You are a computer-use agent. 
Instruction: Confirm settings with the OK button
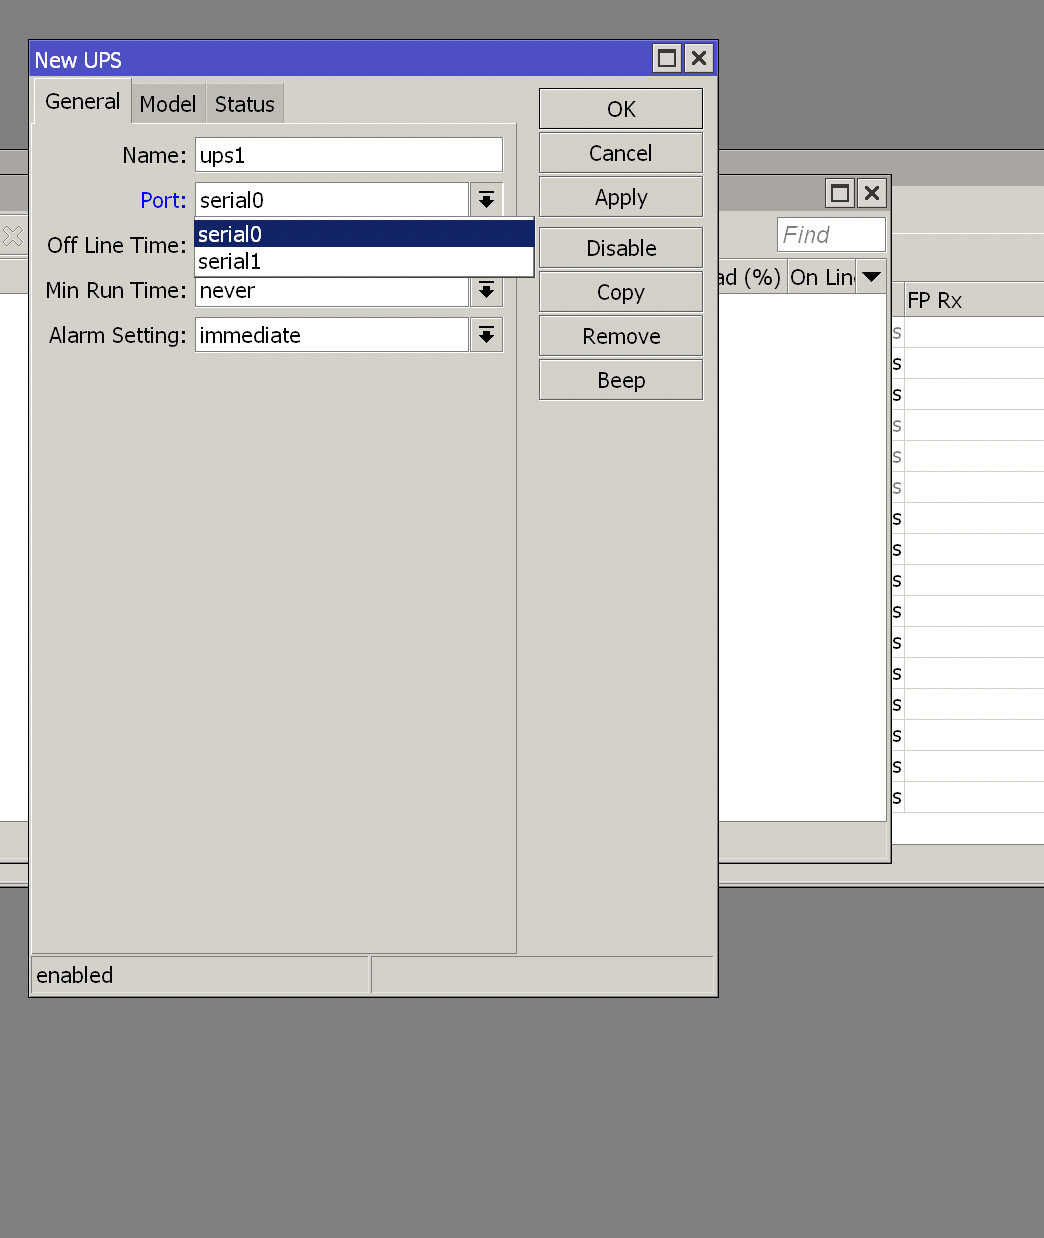coord(620,108)
